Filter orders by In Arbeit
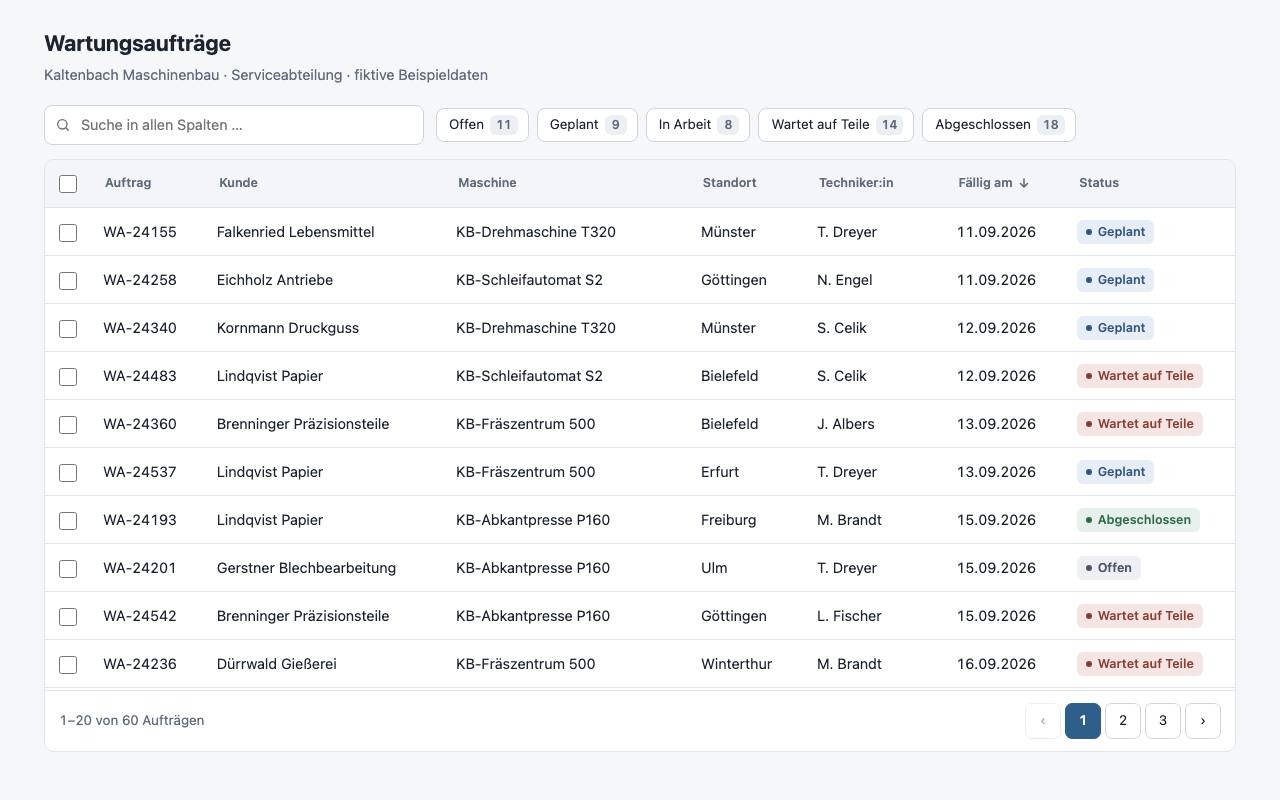The image size is (1280, 800). (698, 125)
